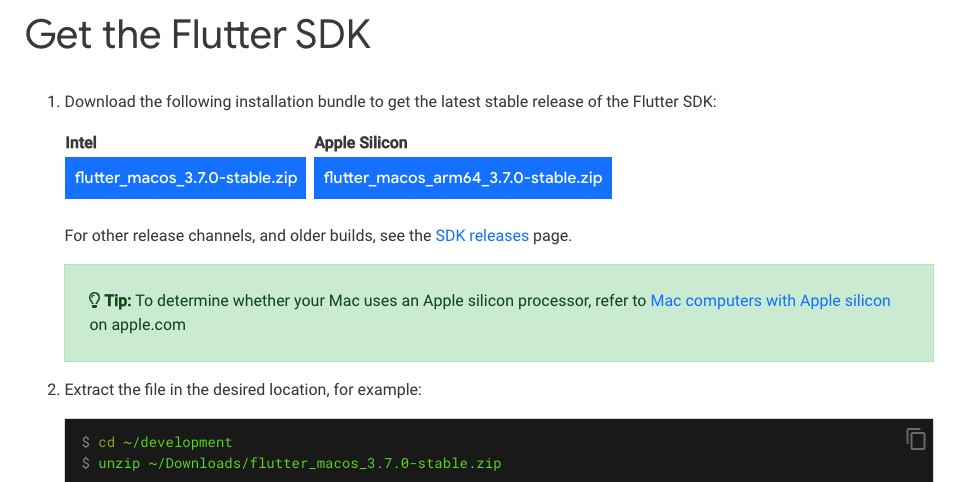The image size is (972, 482).
Task: Open the SDK releases page link
Action: click(x=482, y=236)
